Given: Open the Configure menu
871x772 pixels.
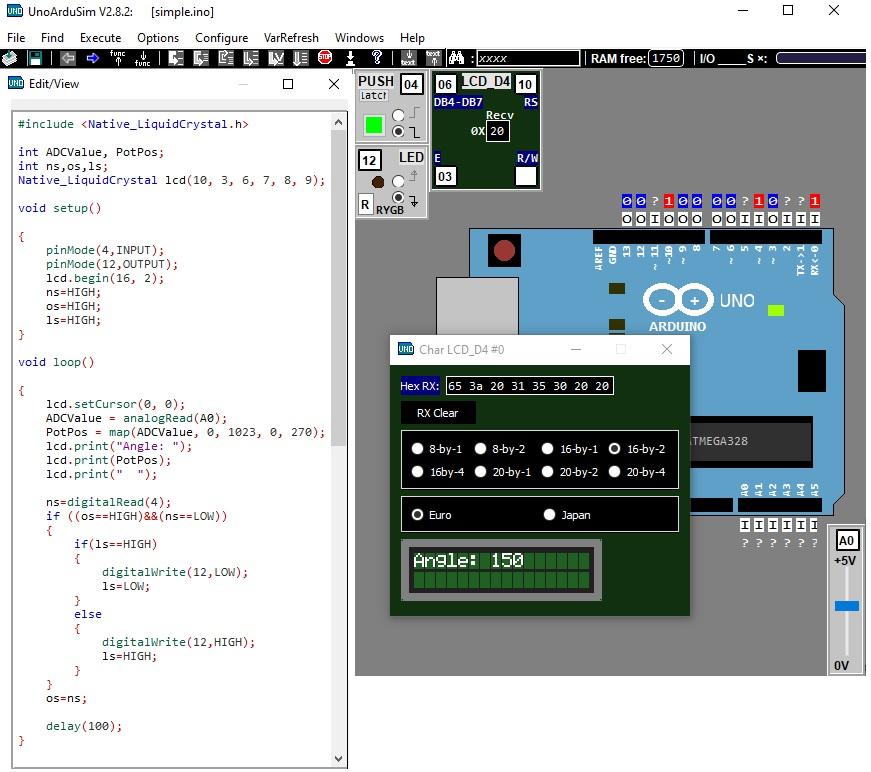Looking at the screenshot, I should (x=222, y=38).
